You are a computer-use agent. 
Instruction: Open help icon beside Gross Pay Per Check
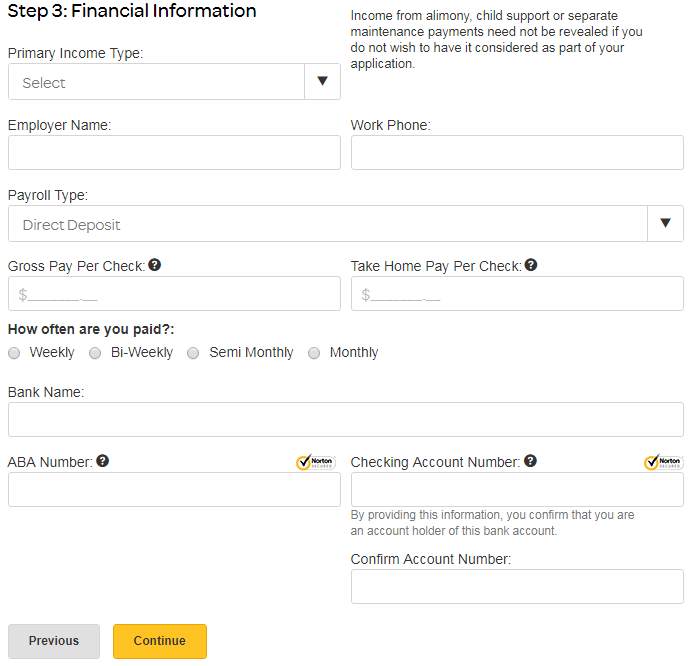154,265
